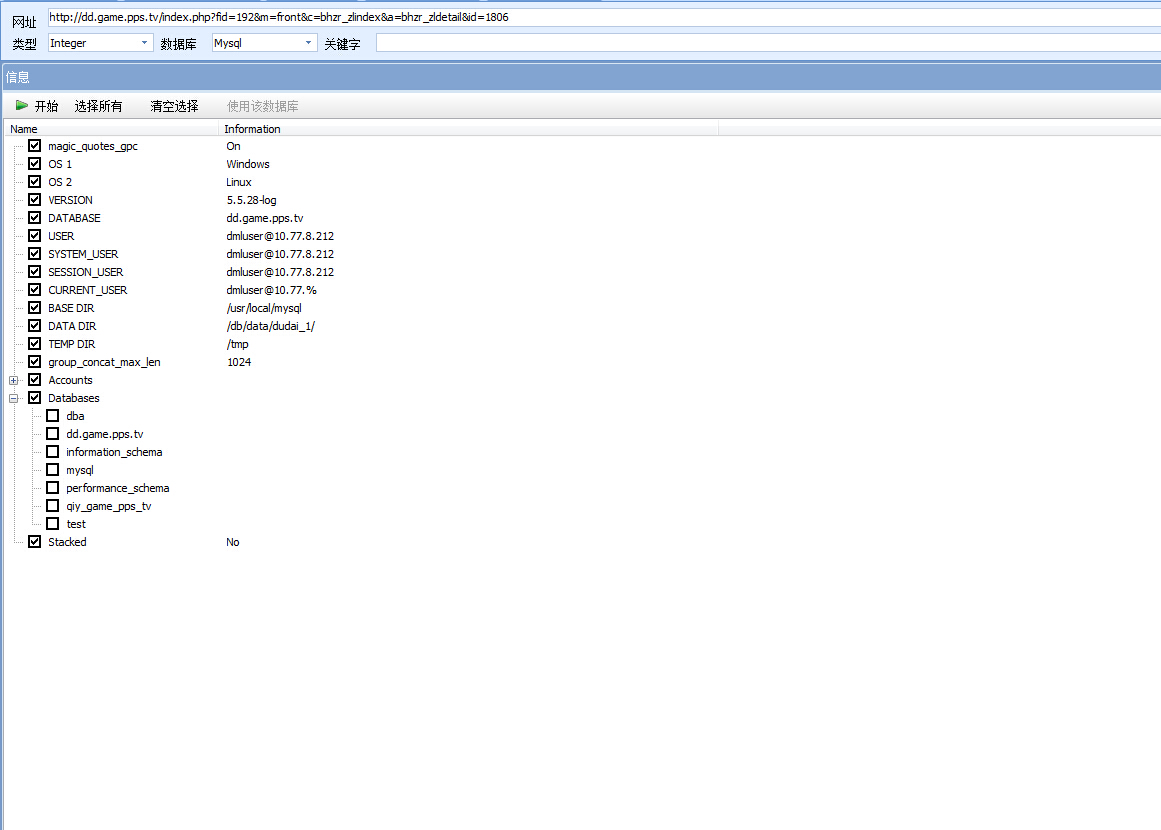Check the performance_schema database checkbox
1161x830 pixels.
tap(53, 488)
